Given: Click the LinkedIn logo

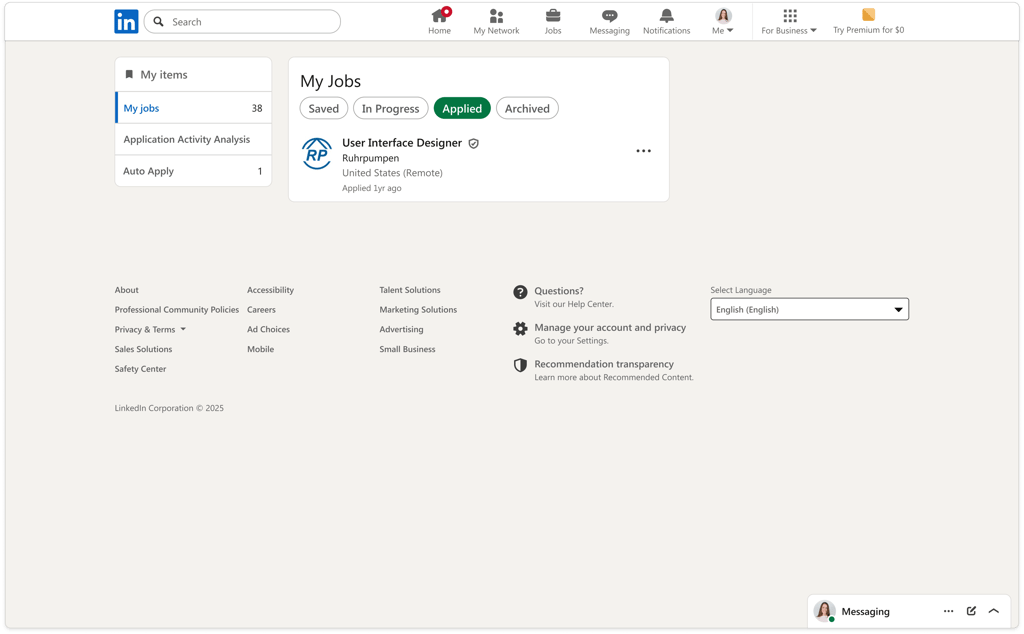Looking at the screenshot, I should [x=126, y=22].
